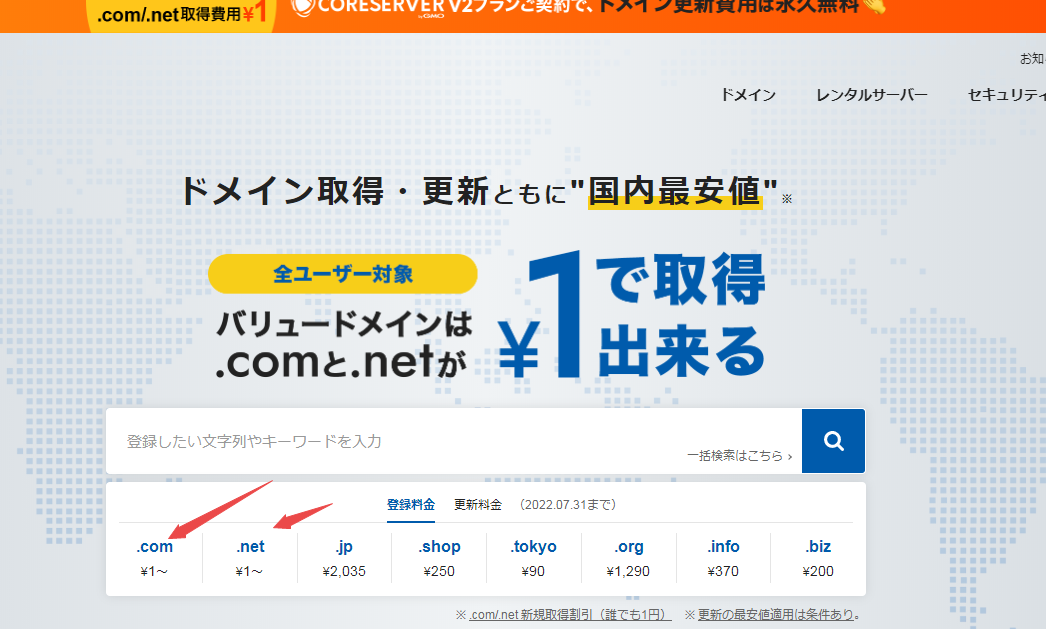This screenshot has height=629, width=1046.
Task: Open the セキュリティ navigation menu
Action: tap(1005, 95)
